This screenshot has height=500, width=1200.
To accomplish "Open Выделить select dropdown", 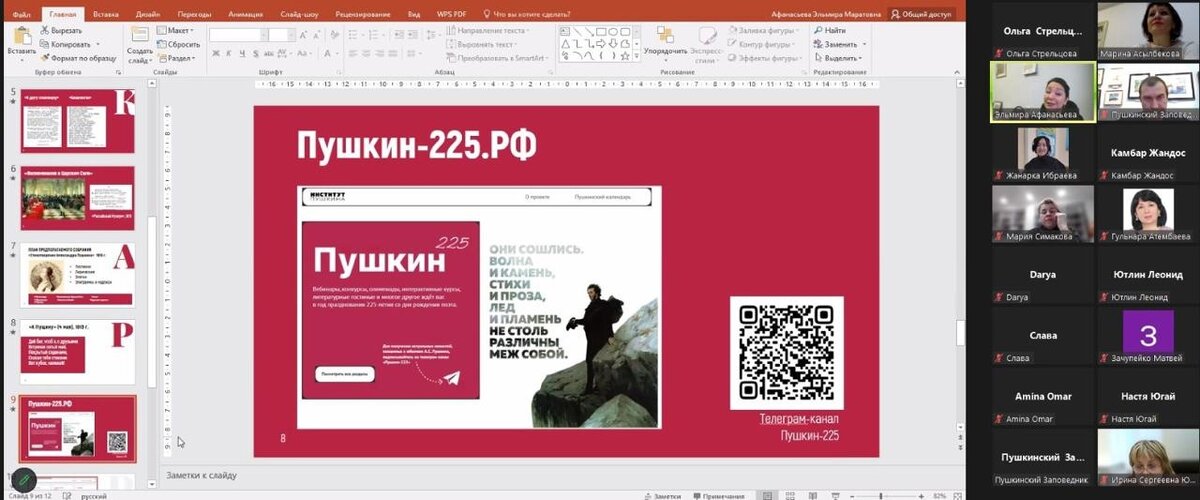I will (838, 59).
